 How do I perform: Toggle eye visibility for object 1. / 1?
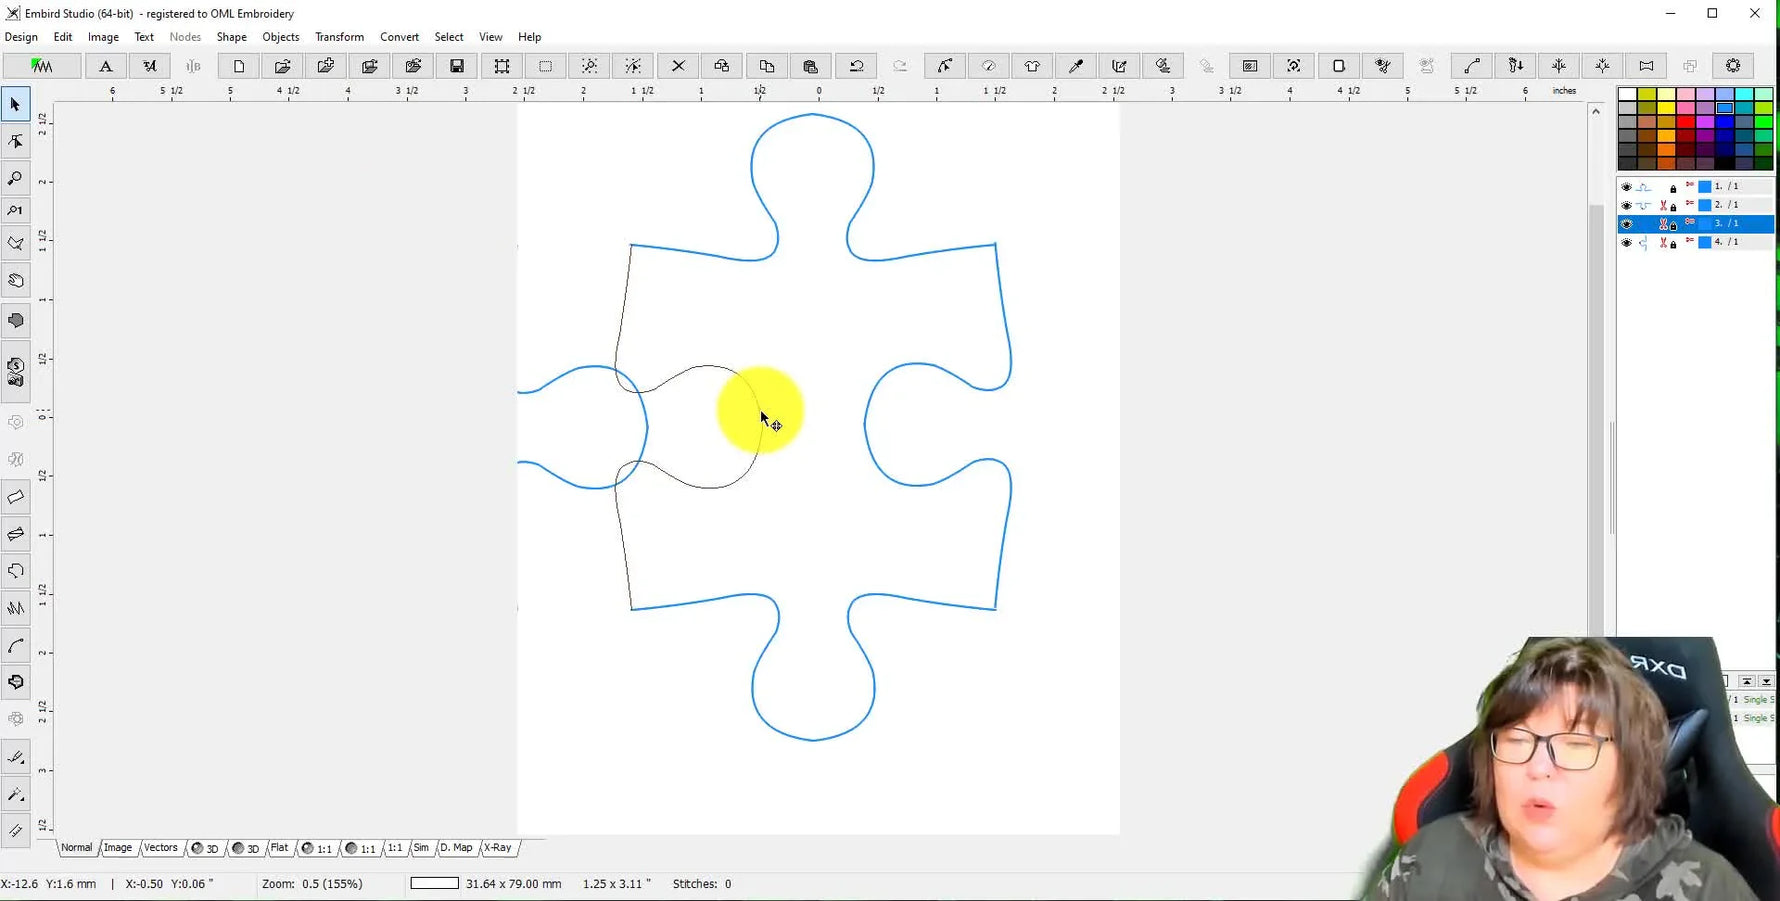point(1626,187)
